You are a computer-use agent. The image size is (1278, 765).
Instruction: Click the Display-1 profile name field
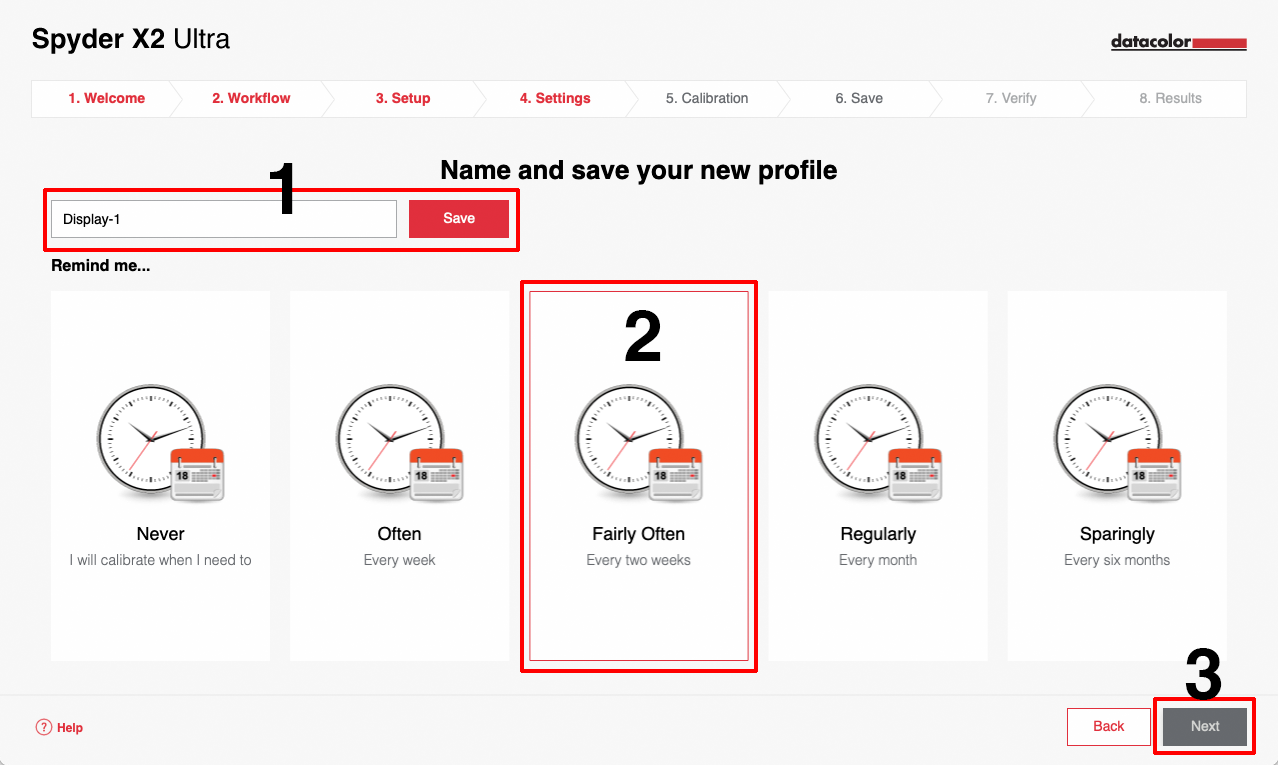(224, 219)
